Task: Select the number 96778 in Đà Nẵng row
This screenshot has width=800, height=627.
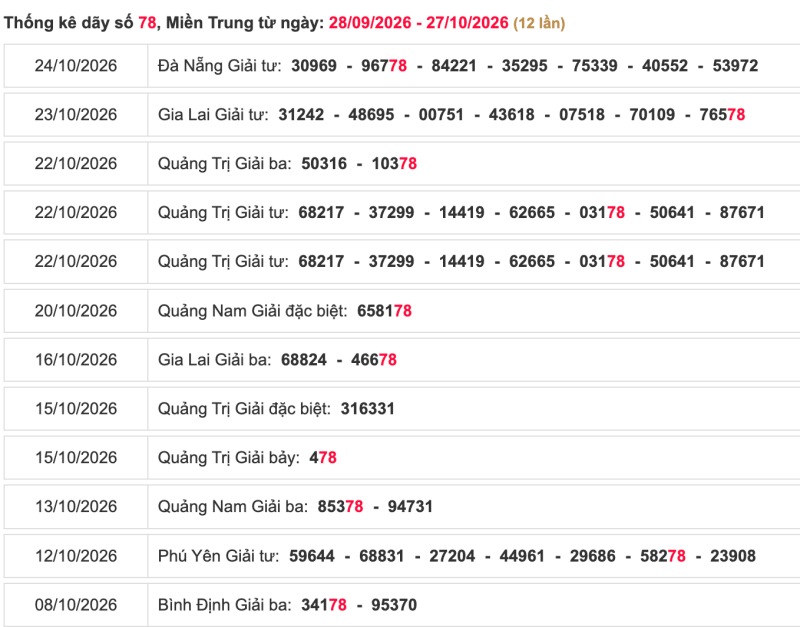Action: pos(384,66)
